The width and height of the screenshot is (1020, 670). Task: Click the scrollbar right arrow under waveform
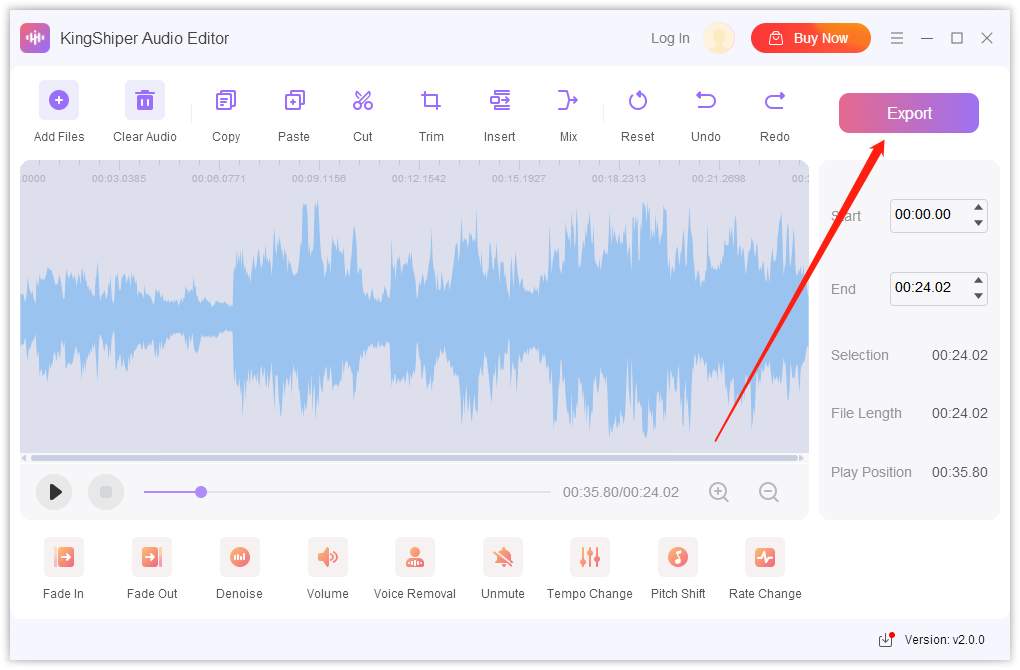point(801,458)
